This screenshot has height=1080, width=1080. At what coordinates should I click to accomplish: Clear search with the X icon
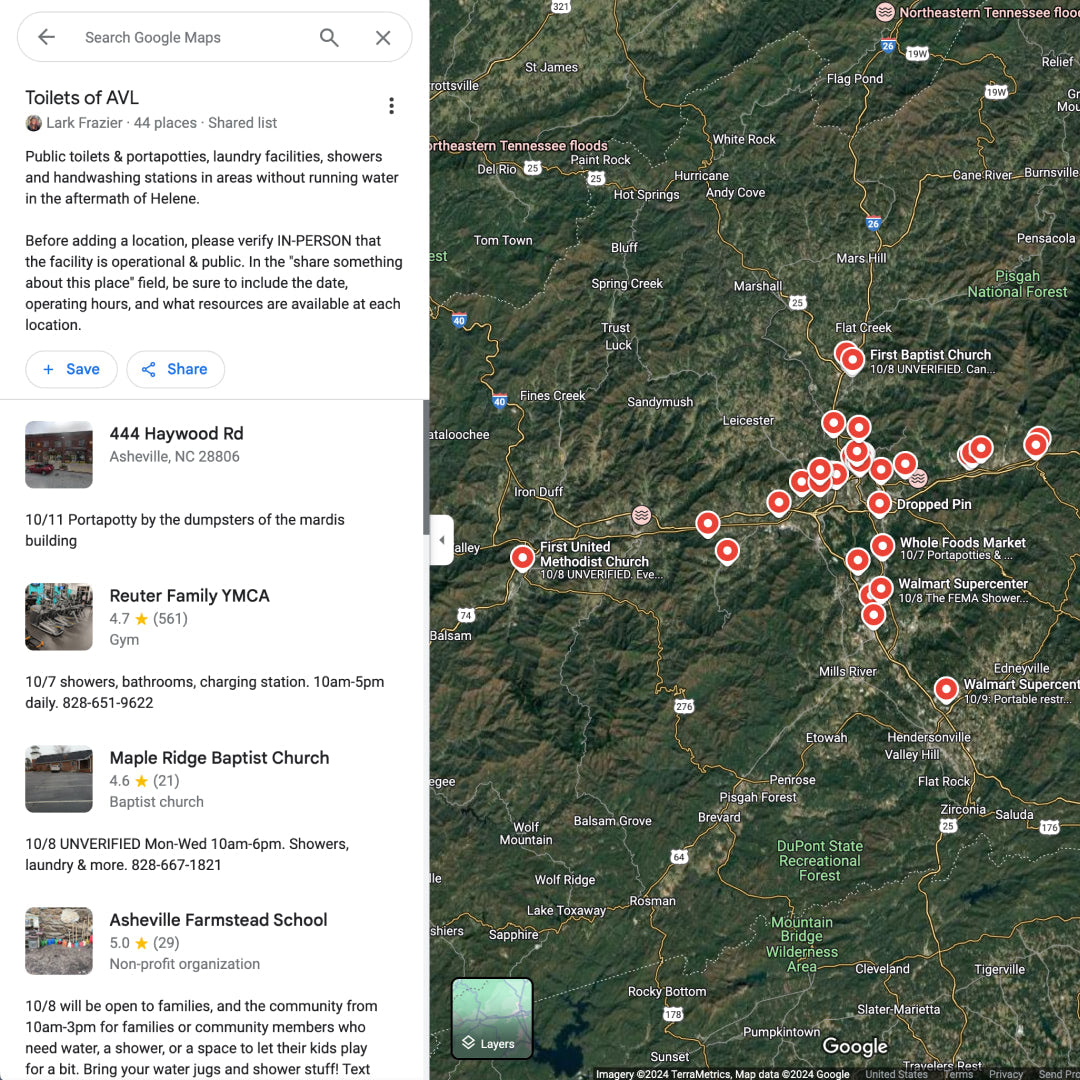pyautogui.click(x=383, y=38)
